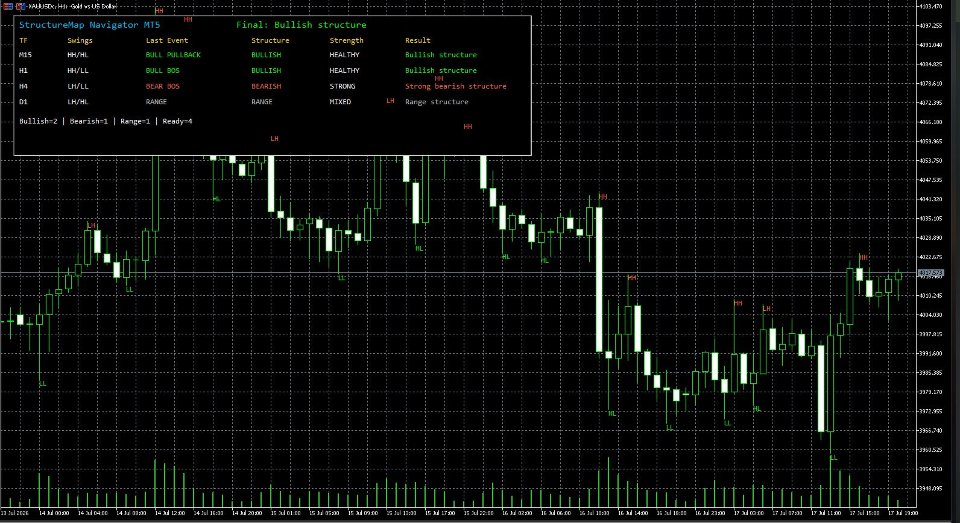Screen dimensions: 960x523
Task: Select the H4 timeframe row label
Action: tap(23, 86)
